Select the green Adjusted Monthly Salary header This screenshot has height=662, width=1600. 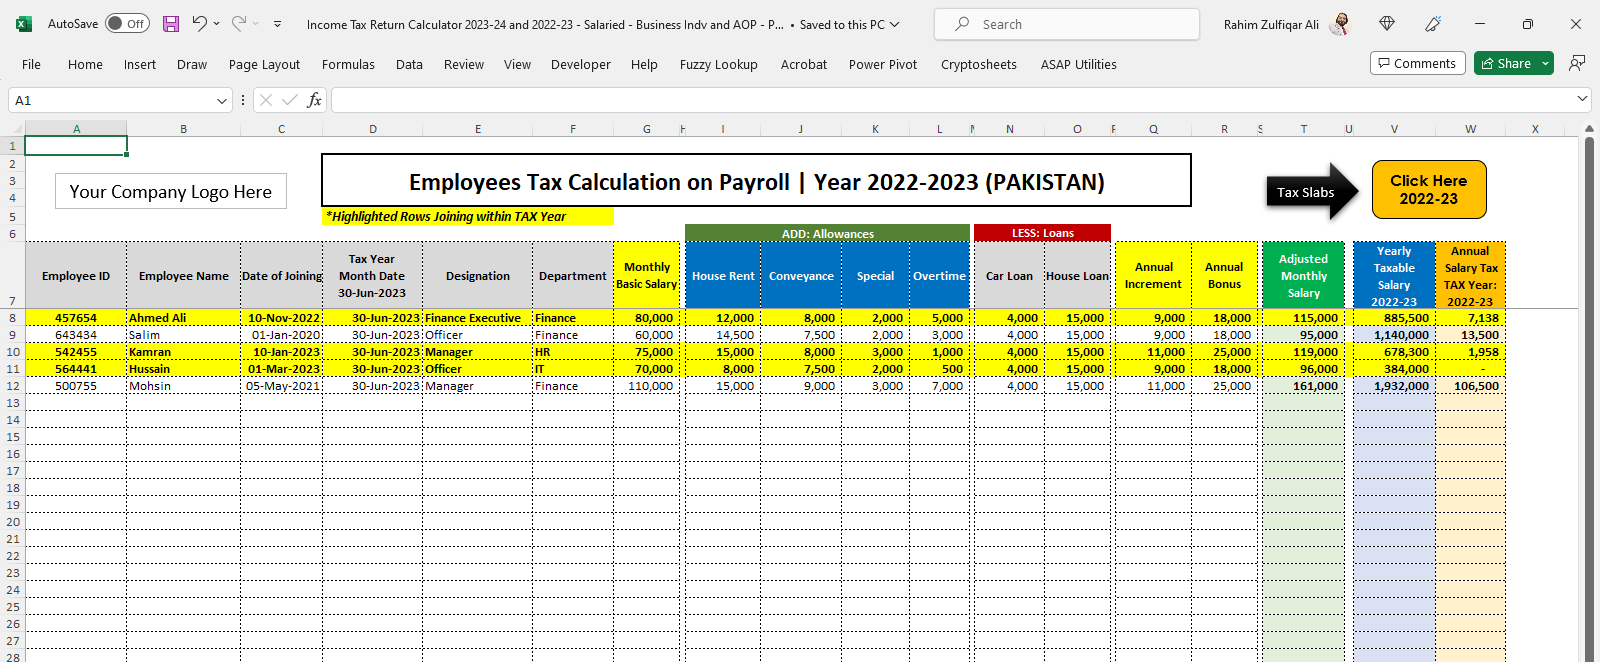1303,276
